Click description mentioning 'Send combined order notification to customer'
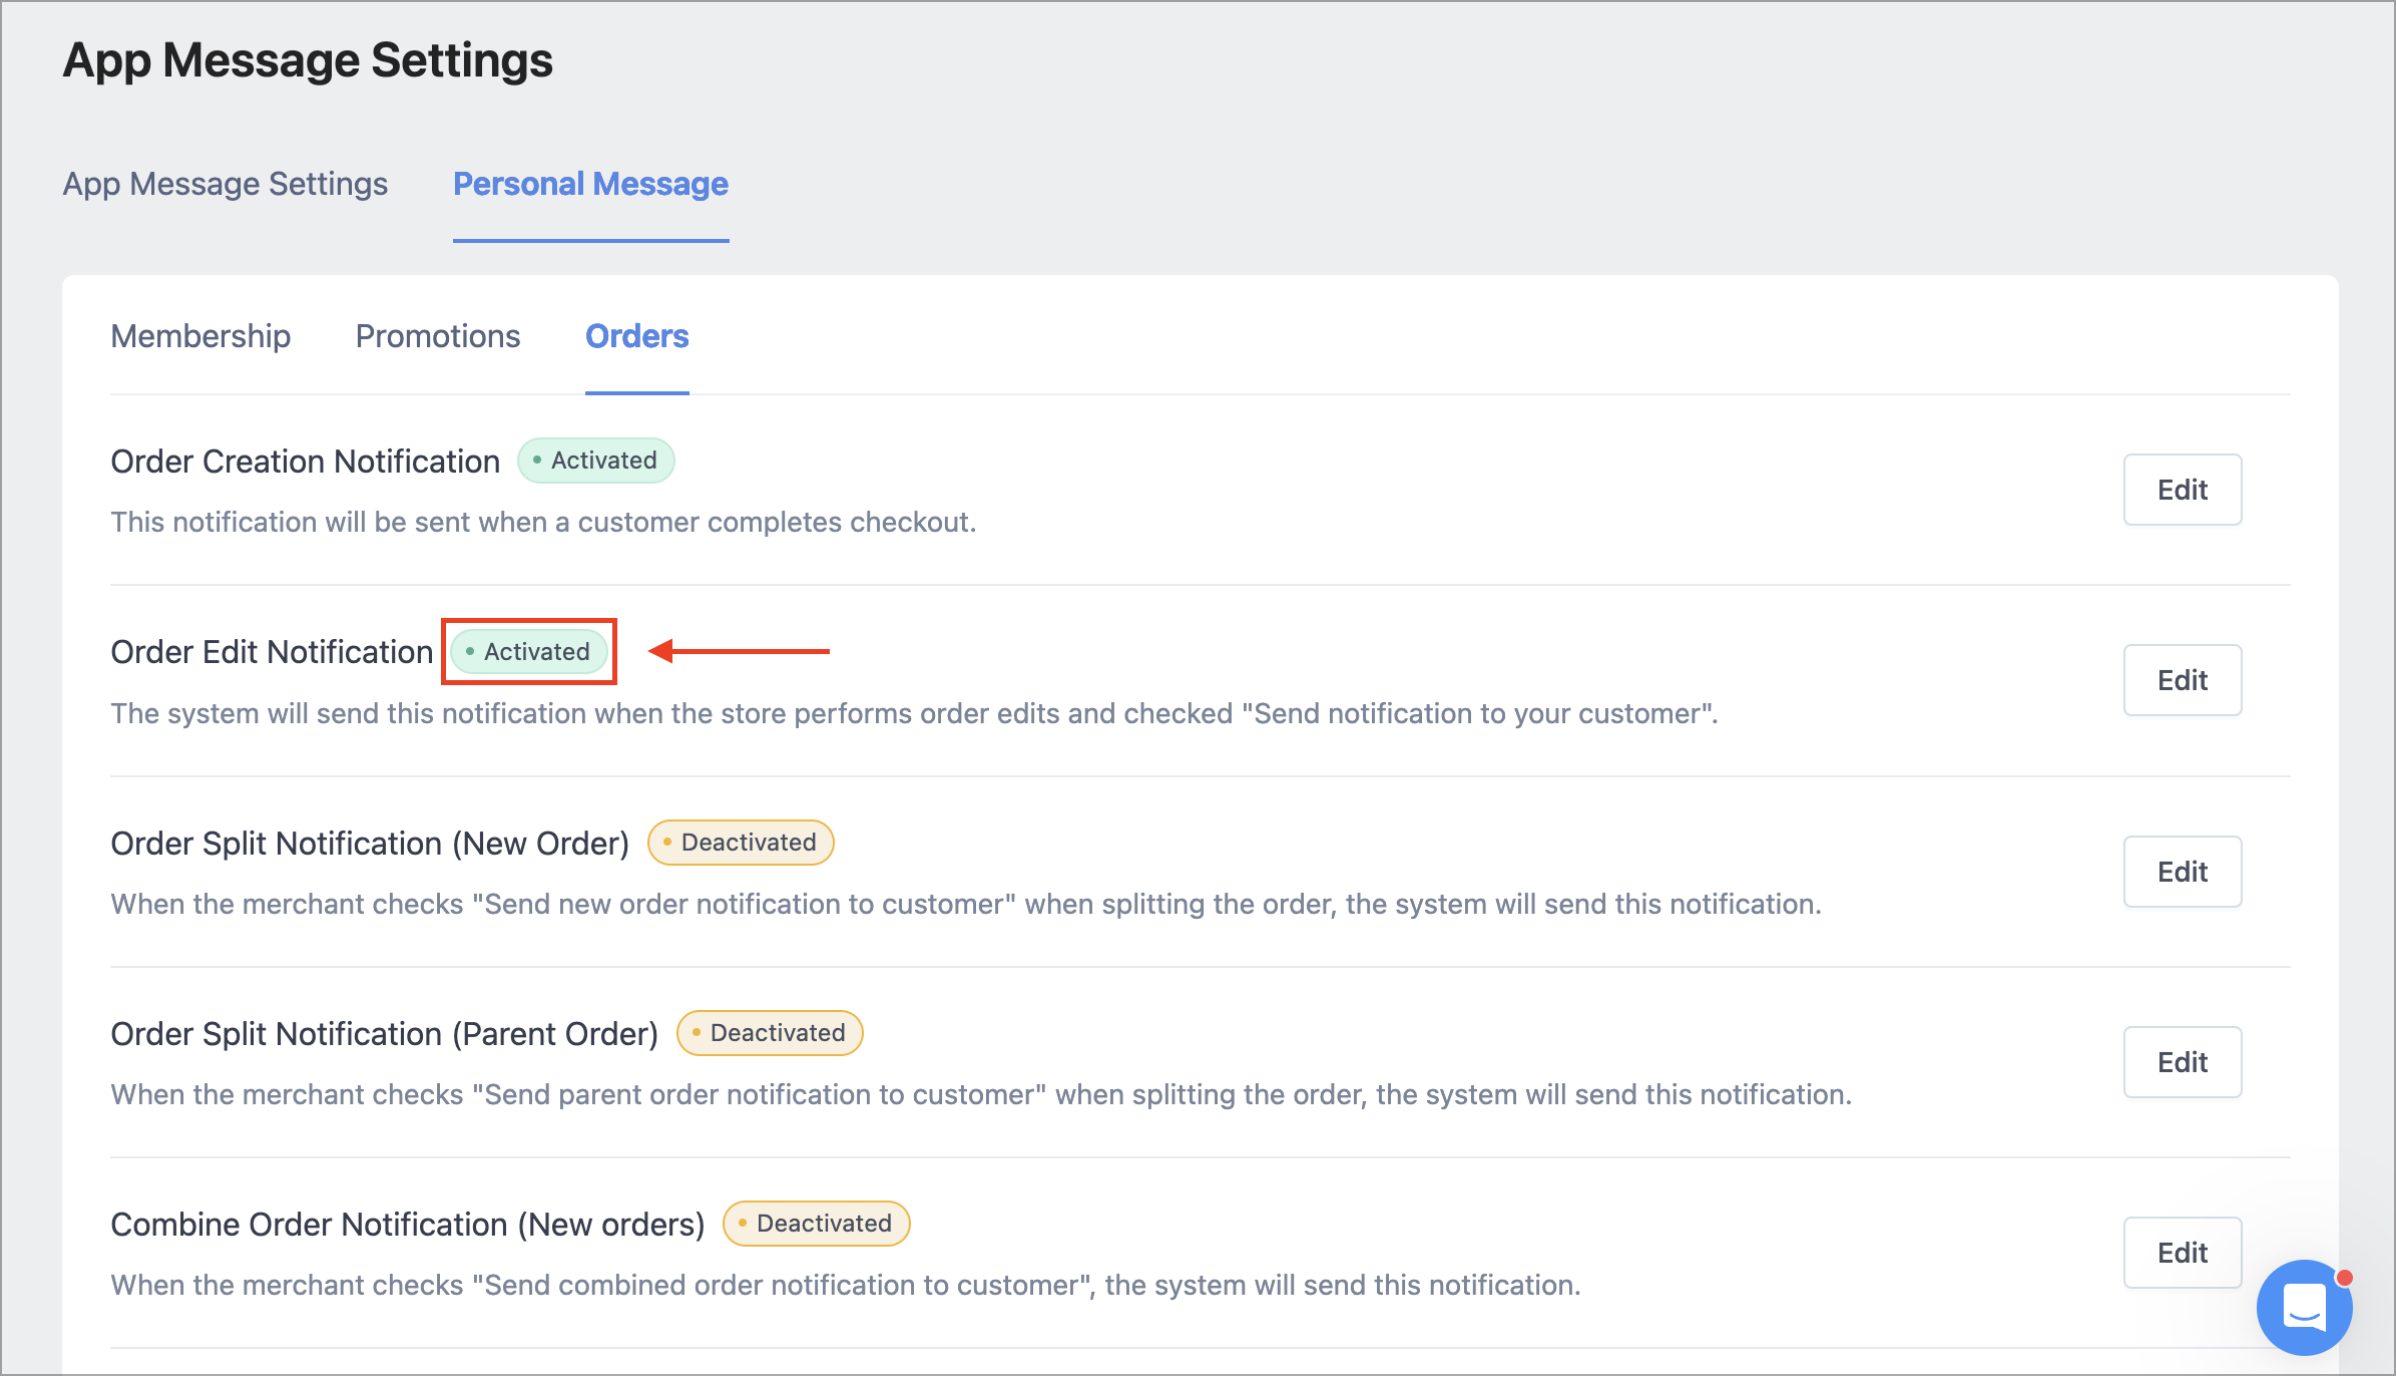Screen dimensions: 2396x1376 click(845, 1285)
